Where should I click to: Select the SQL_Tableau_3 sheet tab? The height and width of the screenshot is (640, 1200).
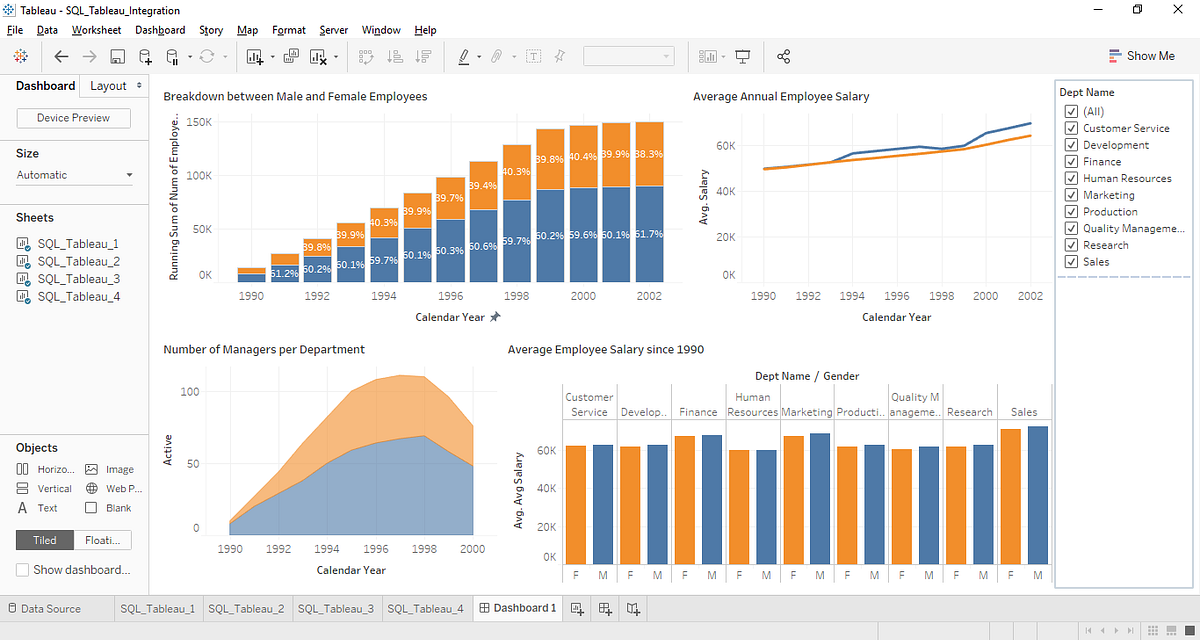pos(336,607)
